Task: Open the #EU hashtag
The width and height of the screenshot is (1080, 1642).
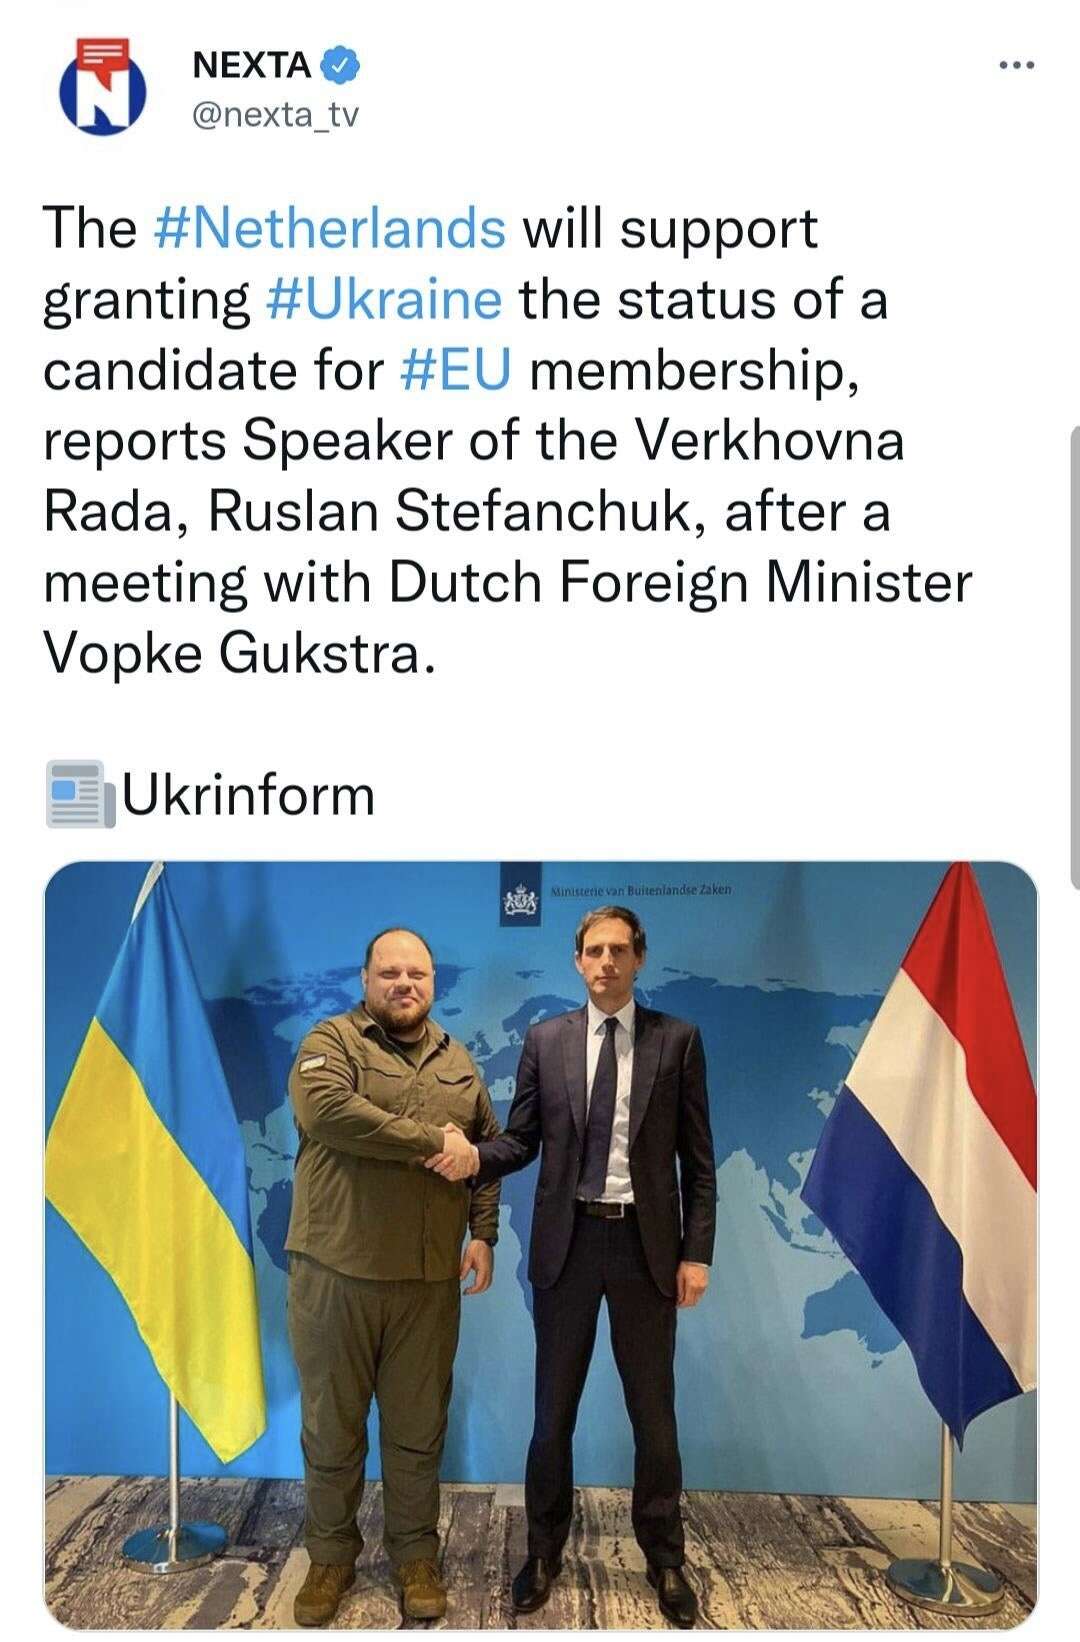Action: coord(456,369)
